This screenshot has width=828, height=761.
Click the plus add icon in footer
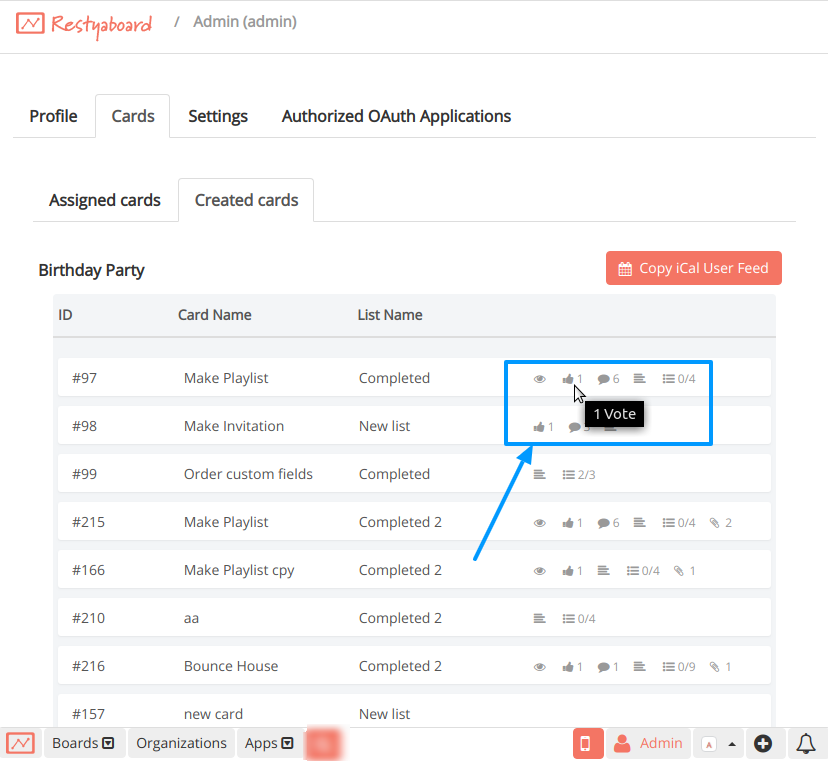click(763, 744)
